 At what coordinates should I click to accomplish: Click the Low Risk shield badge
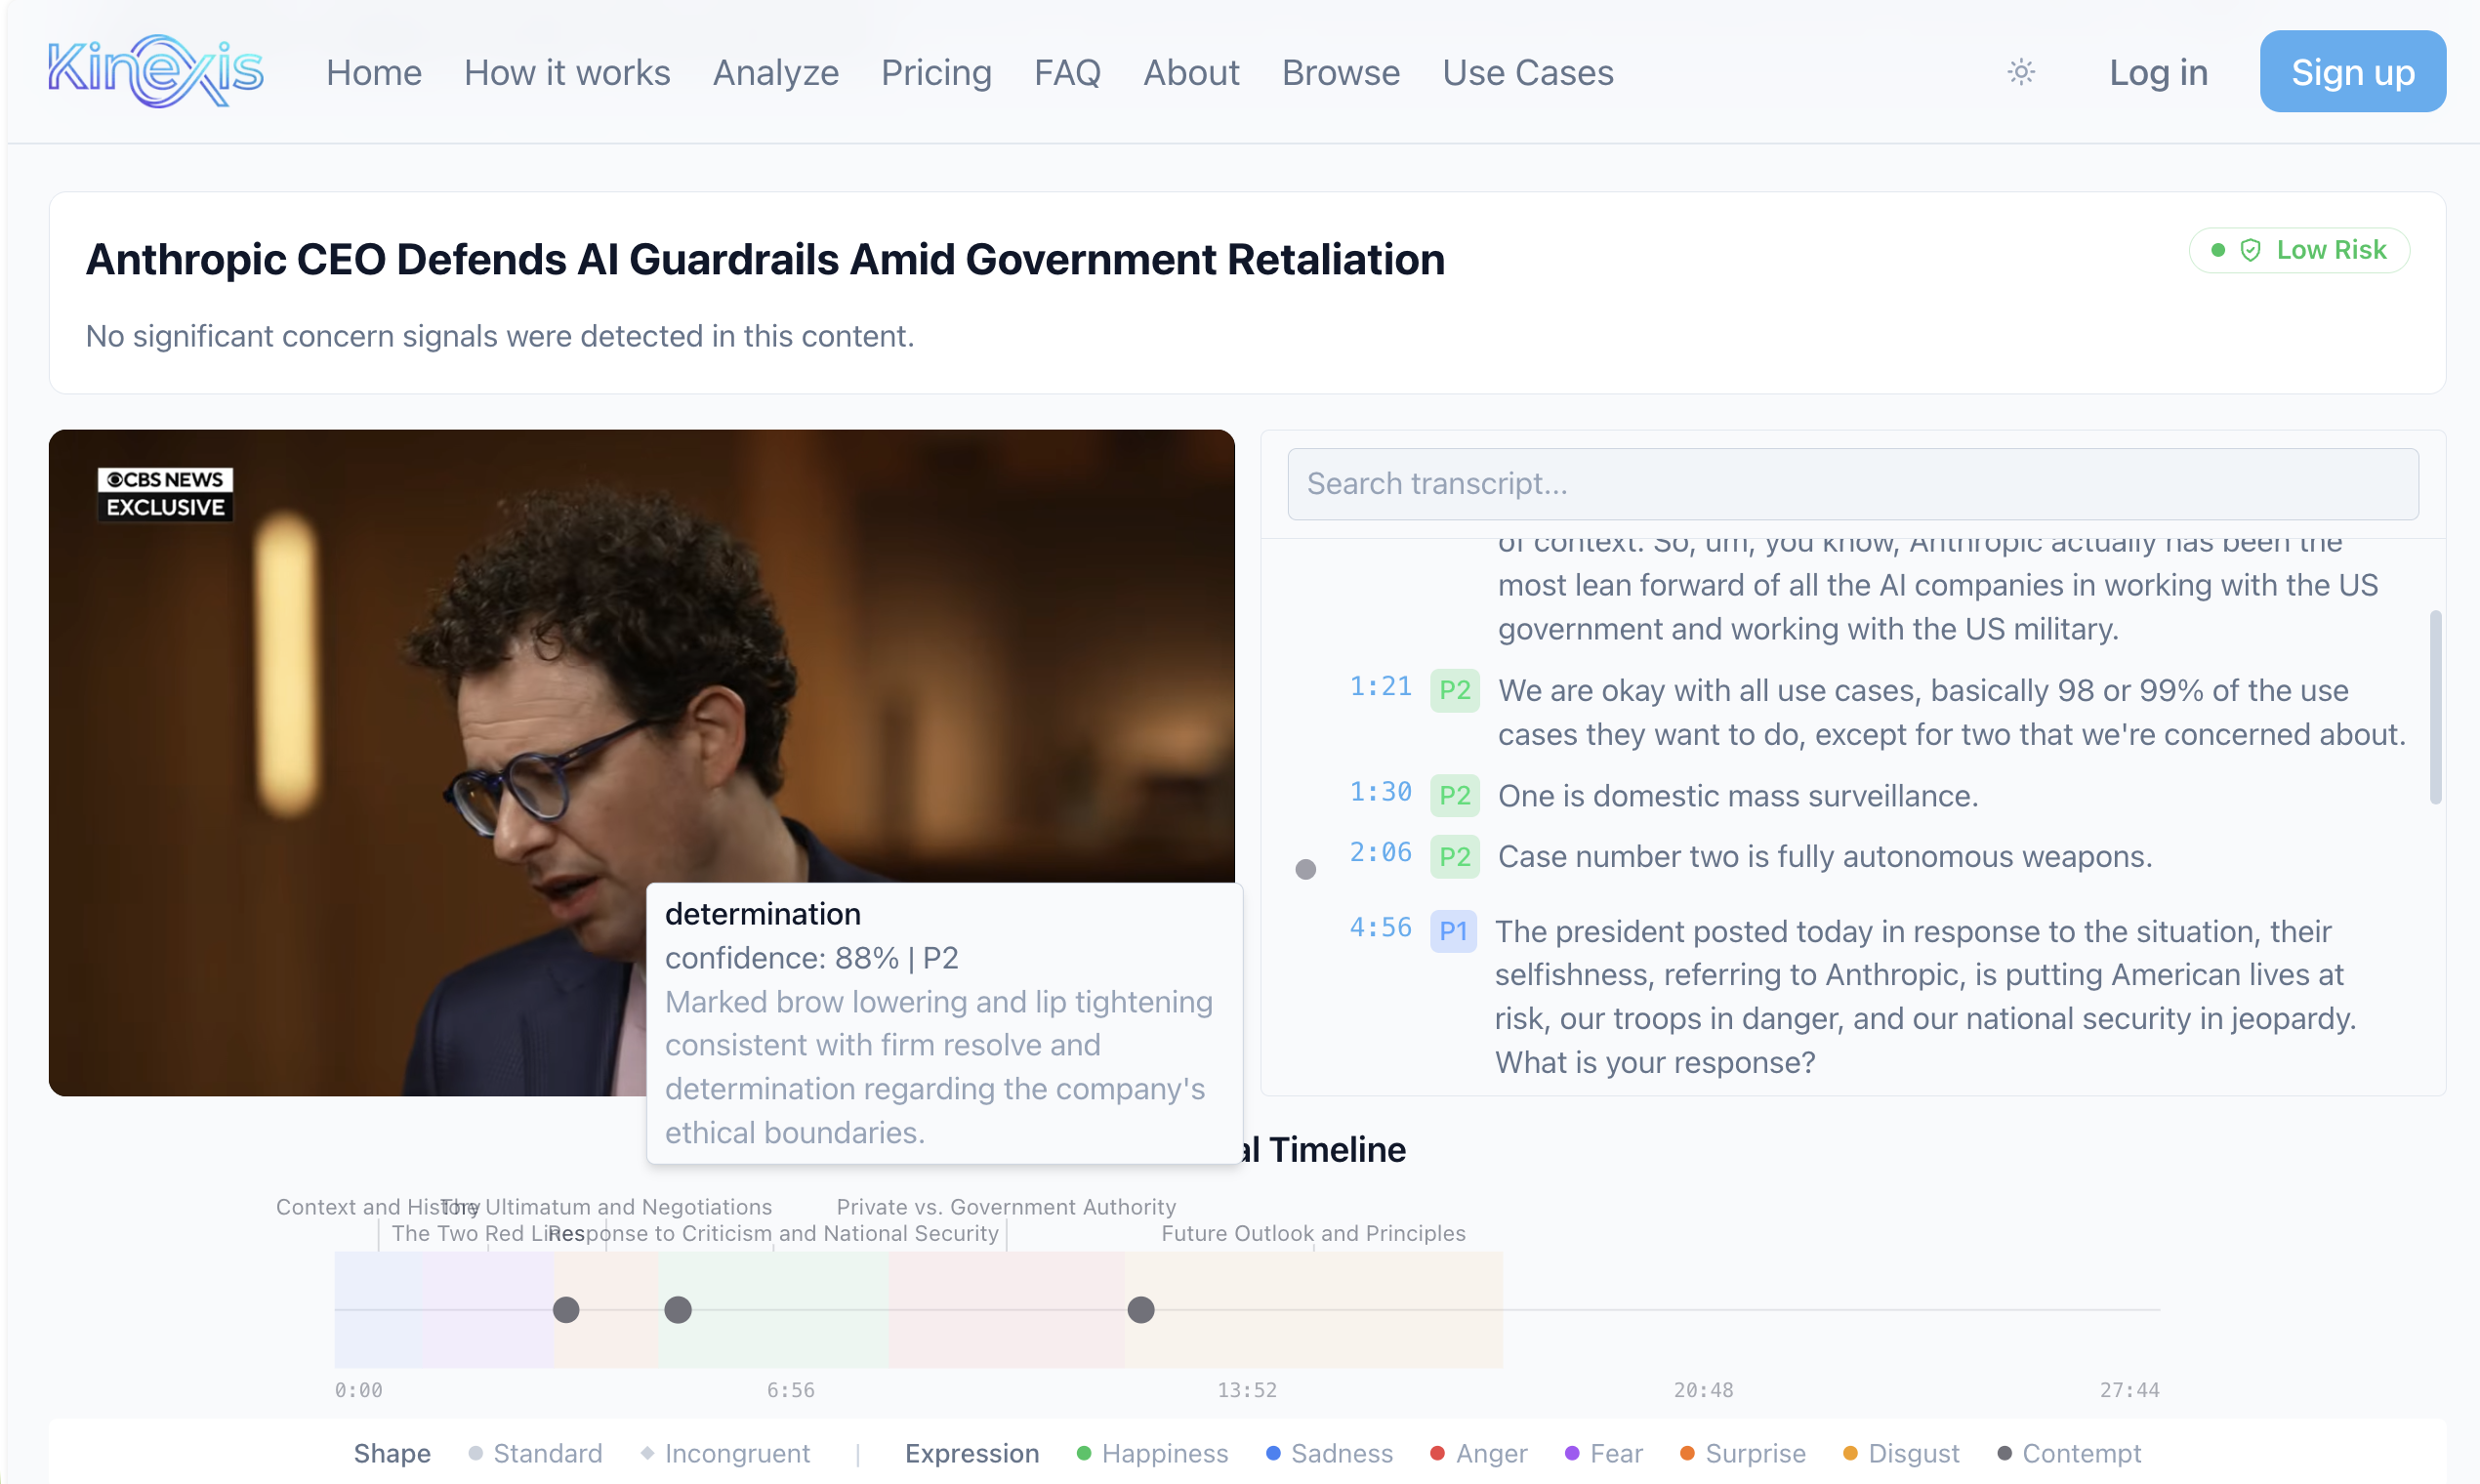click(2299, 250)
